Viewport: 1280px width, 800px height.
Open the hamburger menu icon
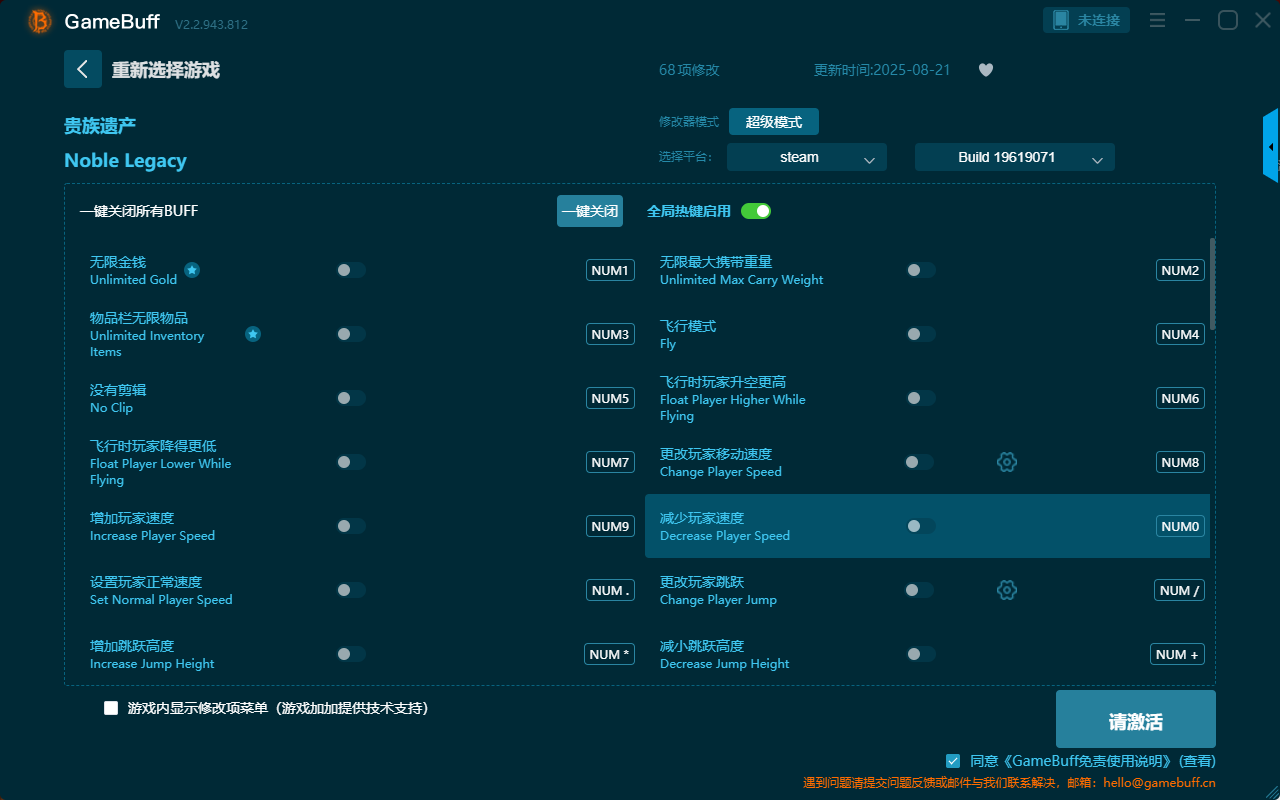coord(1157,20)
